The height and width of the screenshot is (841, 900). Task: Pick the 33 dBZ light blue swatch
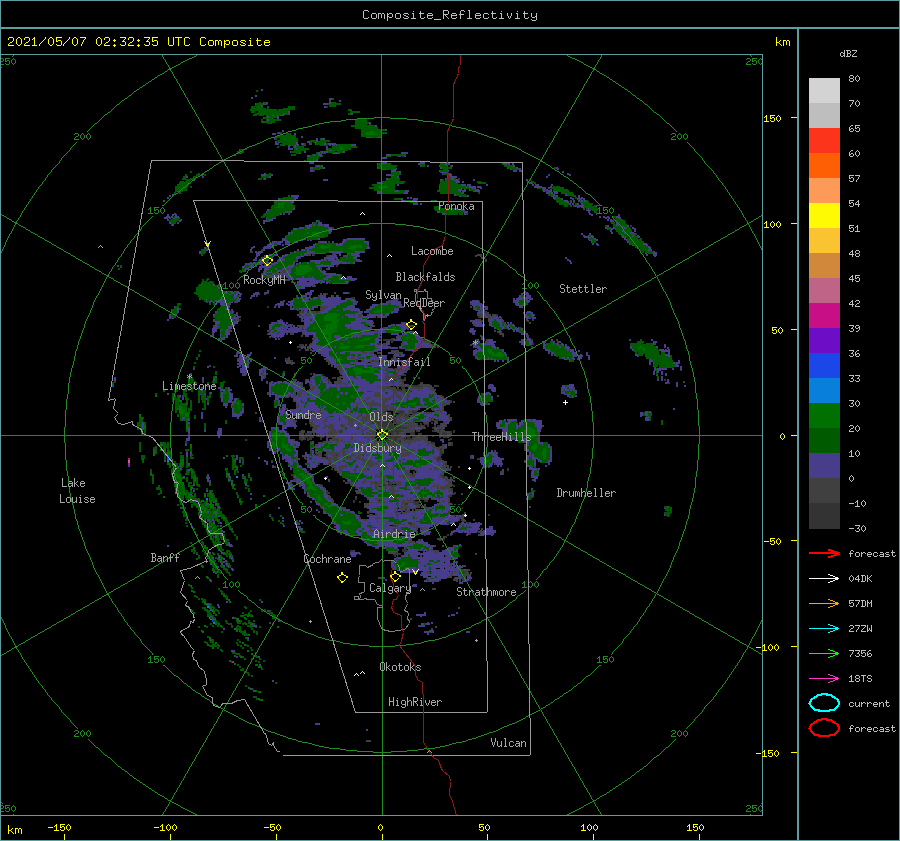[x=824, y=390]
